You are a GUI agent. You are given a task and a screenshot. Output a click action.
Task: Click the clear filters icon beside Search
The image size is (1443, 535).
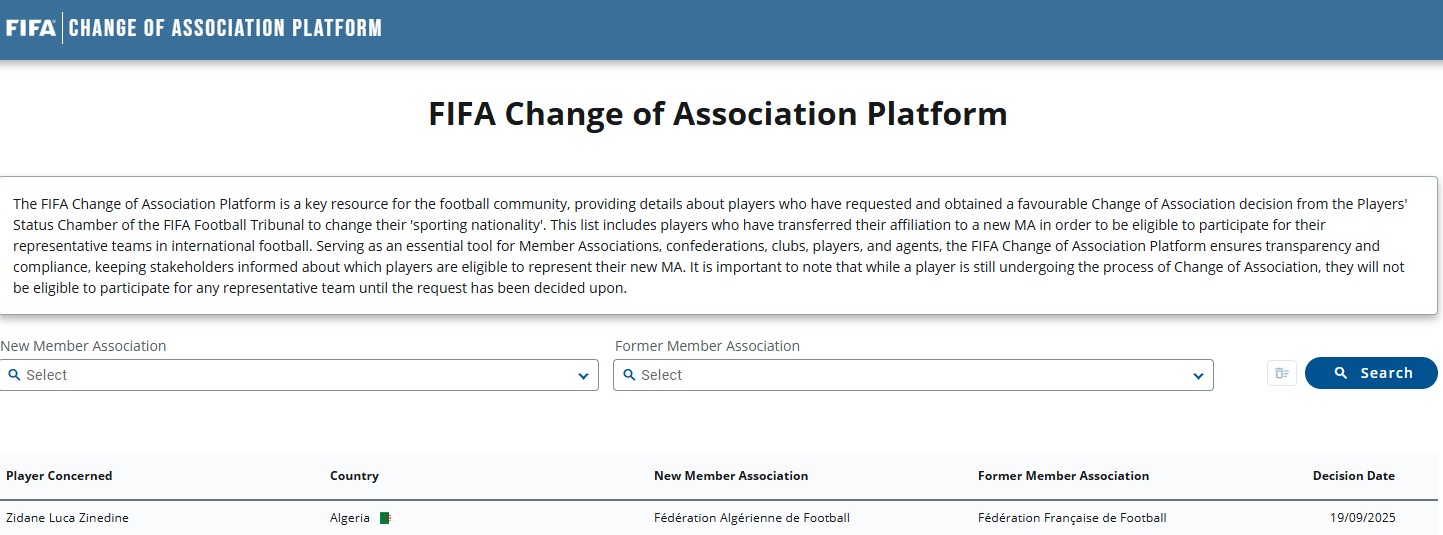tap(1281, 374)
